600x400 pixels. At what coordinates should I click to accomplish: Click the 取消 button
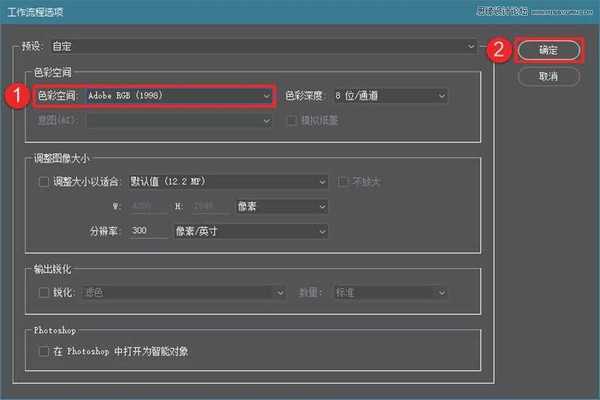(548, 77)
